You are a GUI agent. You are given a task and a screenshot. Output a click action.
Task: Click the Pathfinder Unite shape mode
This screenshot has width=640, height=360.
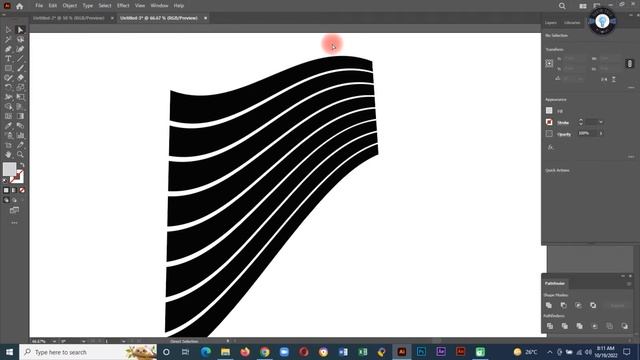(549, 305)
